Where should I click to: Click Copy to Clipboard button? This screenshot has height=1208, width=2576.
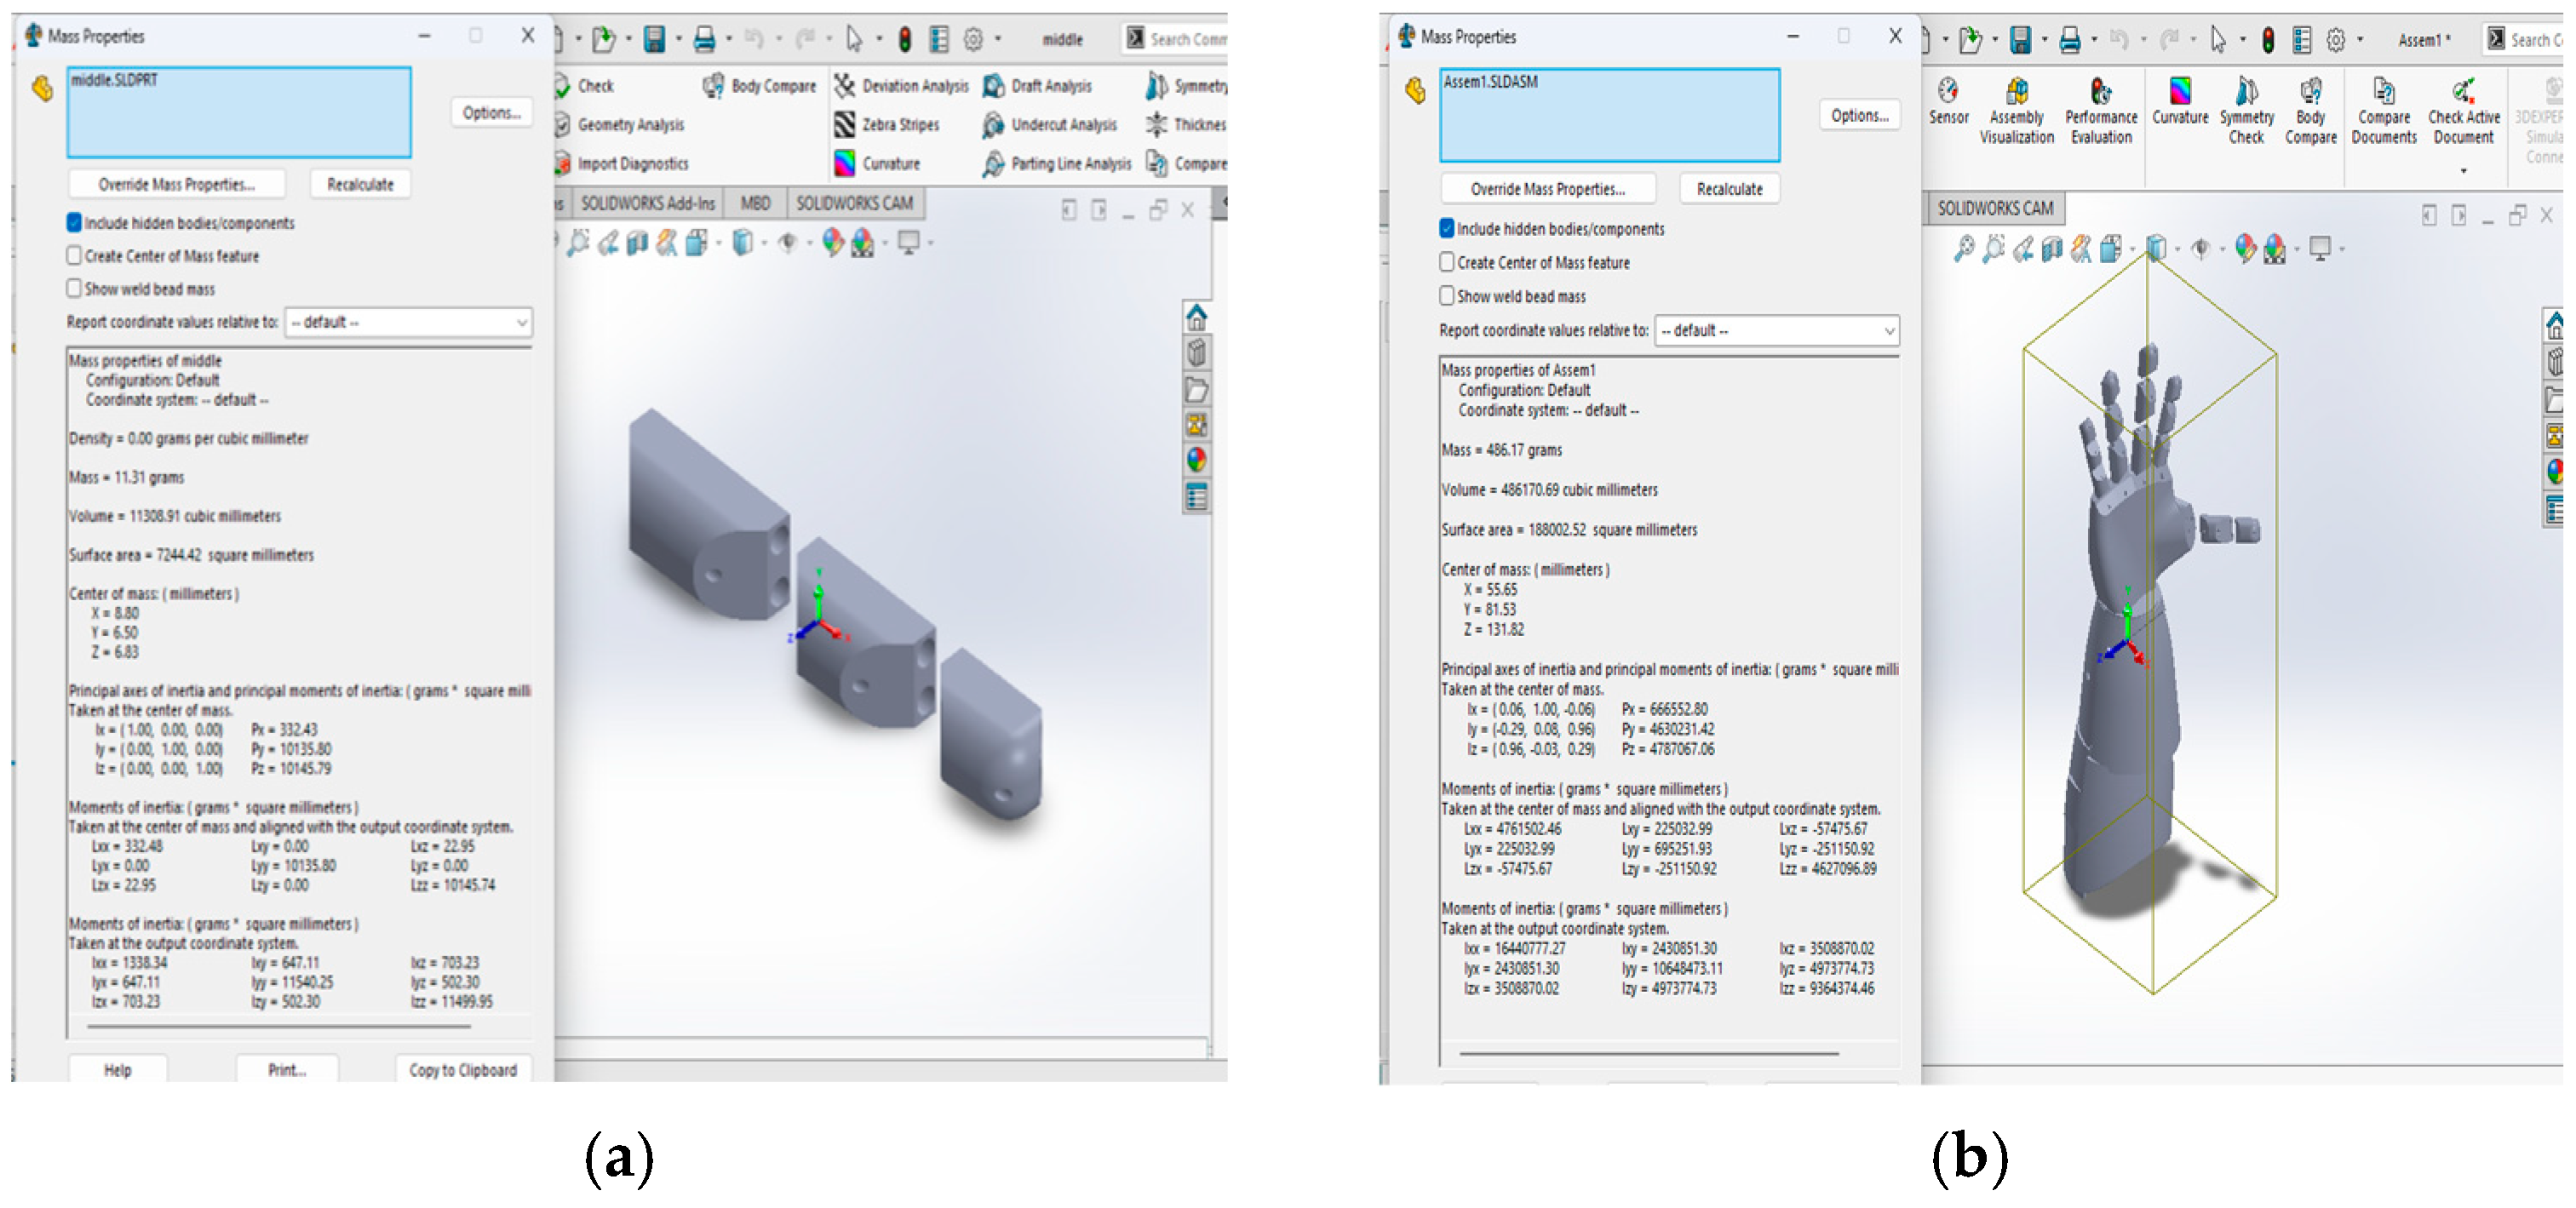(463, 1070)
